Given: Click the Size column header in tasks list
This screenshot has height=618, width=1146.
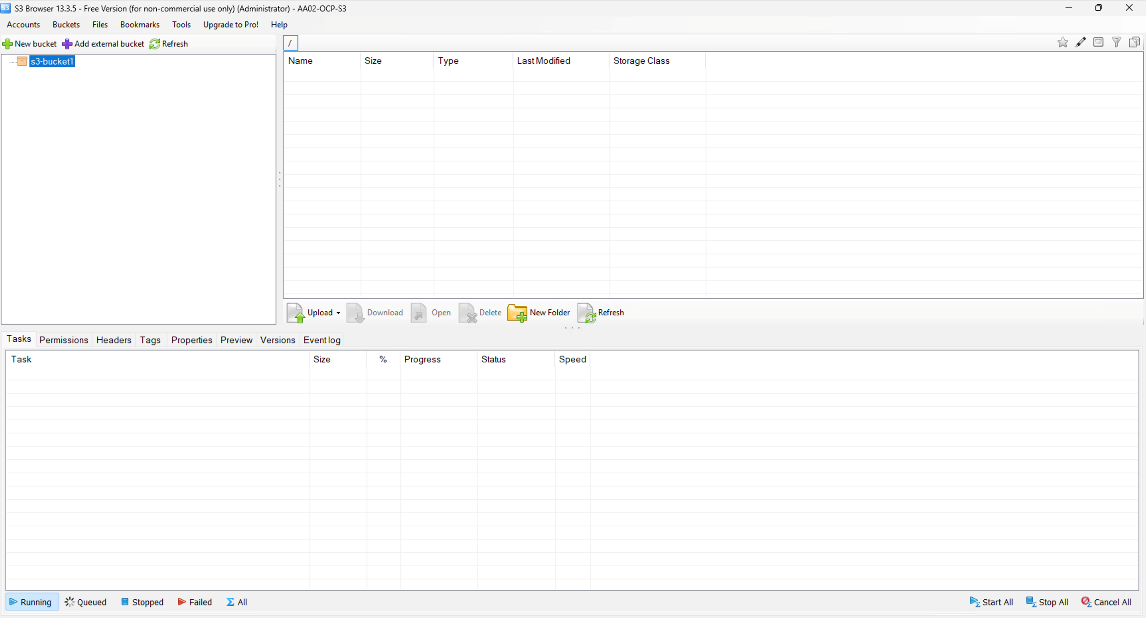Looking at the screenshot, I should (x=338, y=359).
